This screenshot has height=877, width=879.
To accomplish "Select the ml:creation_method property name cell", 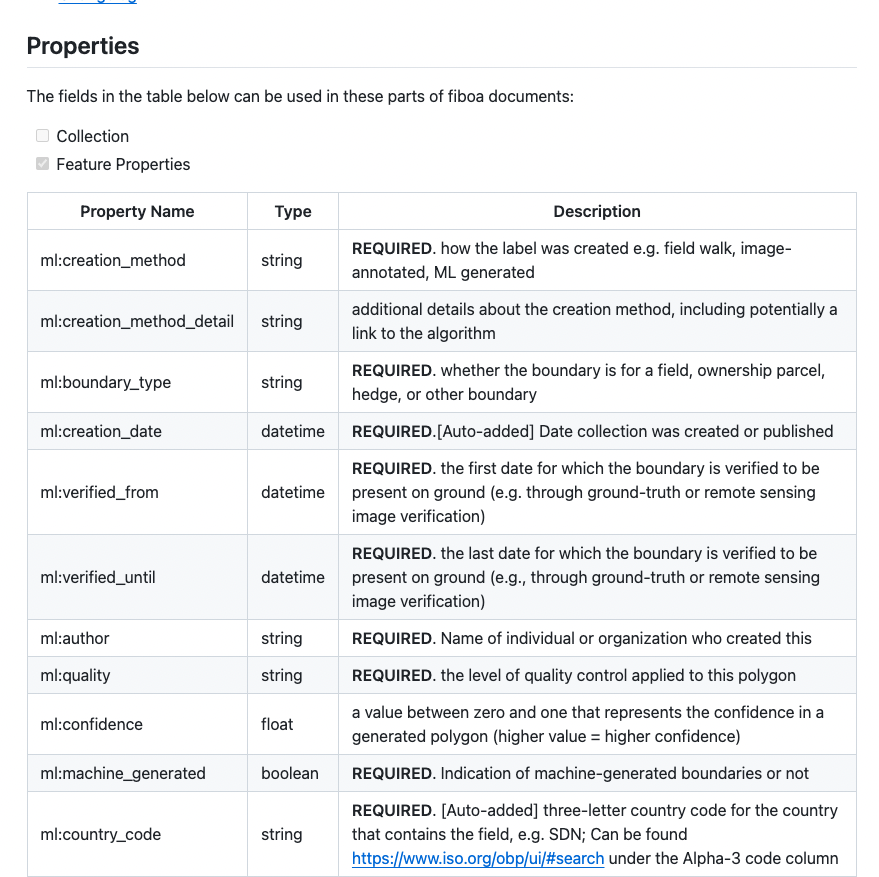I will click(113, 260).
